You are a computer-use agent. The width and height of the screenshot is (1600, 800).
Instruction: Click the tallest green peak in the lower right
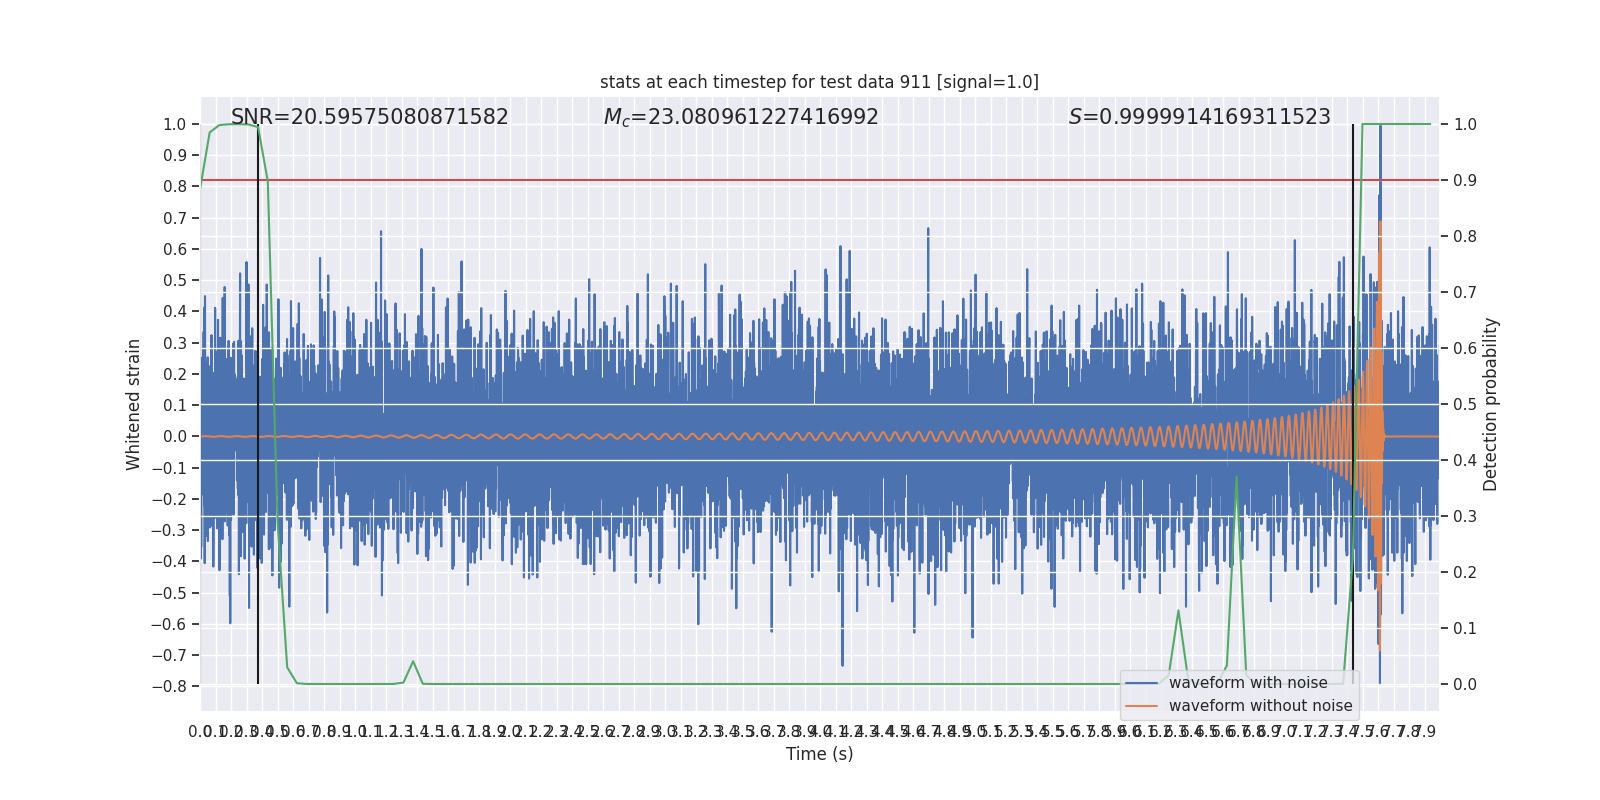1237,478
